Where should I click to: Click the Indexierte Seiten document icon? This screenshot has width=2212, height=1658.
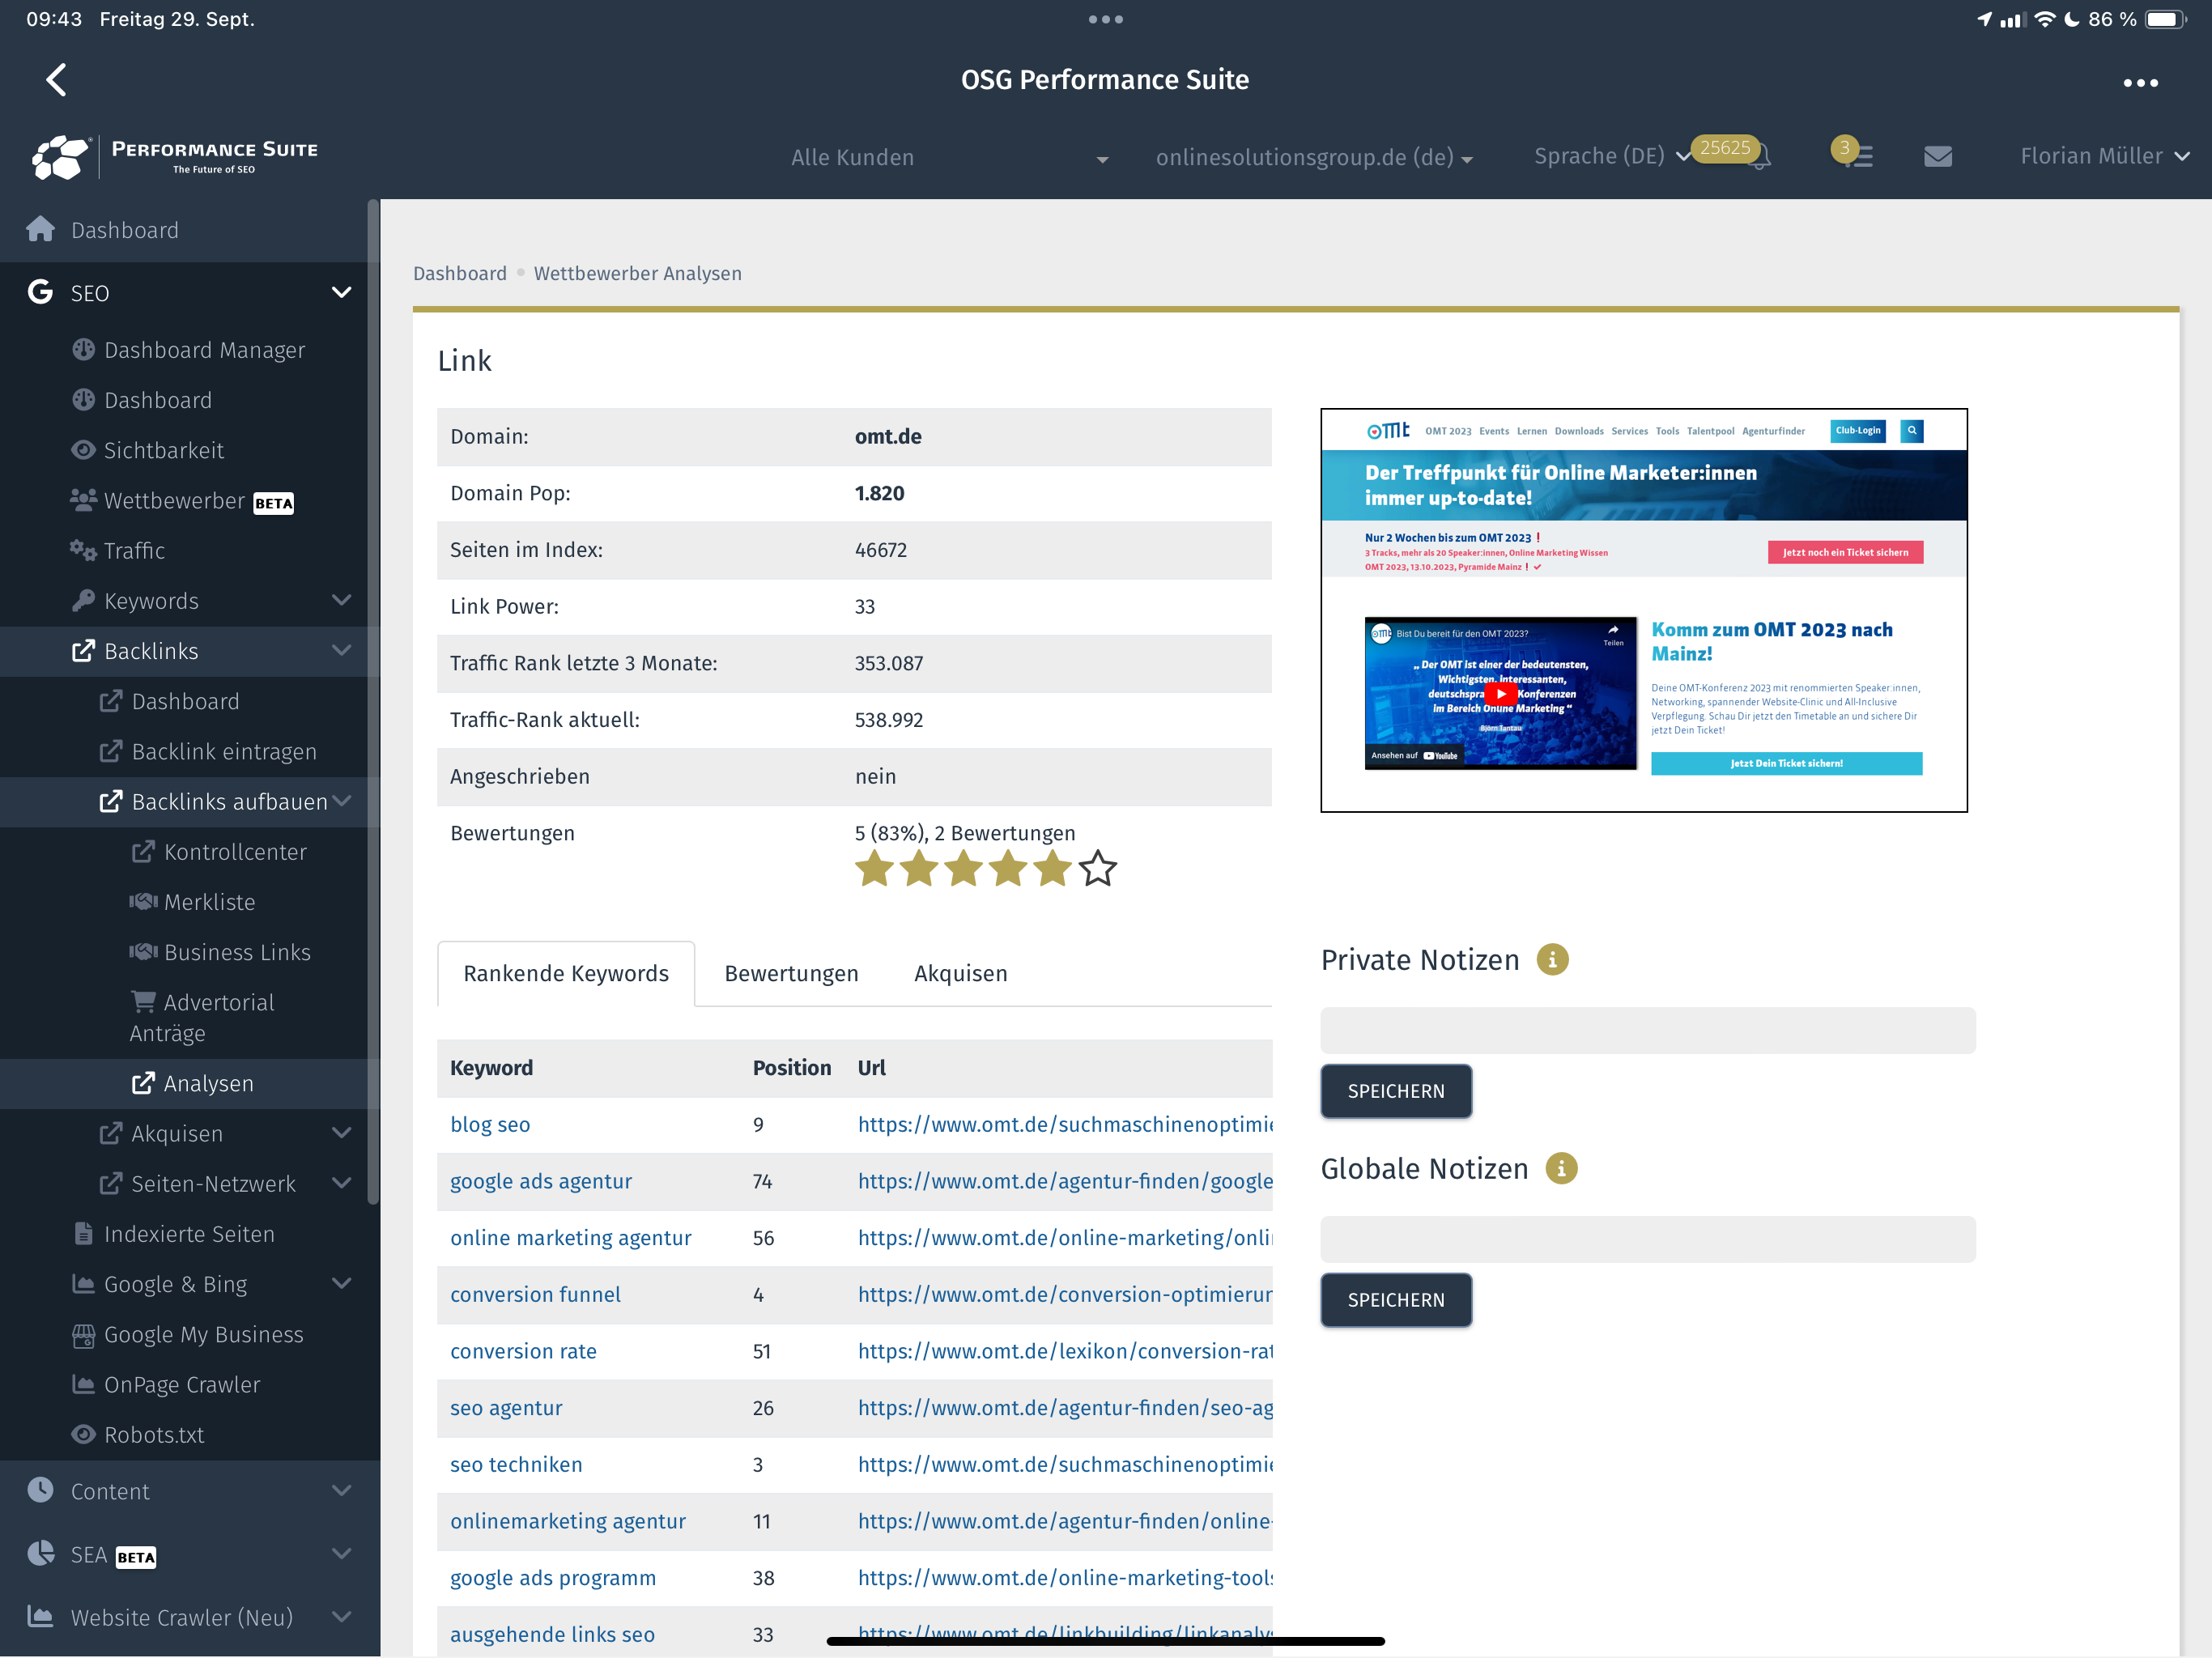point(84,1233)
